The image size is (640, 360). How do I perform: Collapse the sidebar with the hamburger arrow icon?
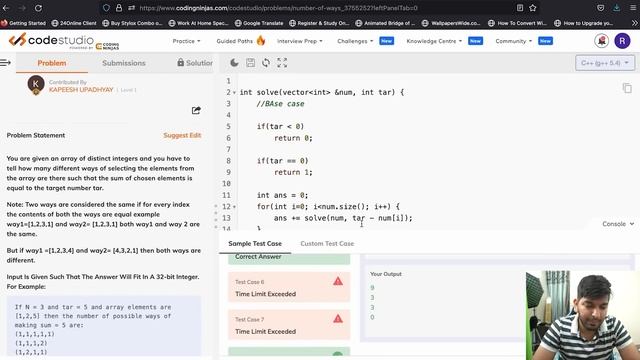(x=5, y=62)
